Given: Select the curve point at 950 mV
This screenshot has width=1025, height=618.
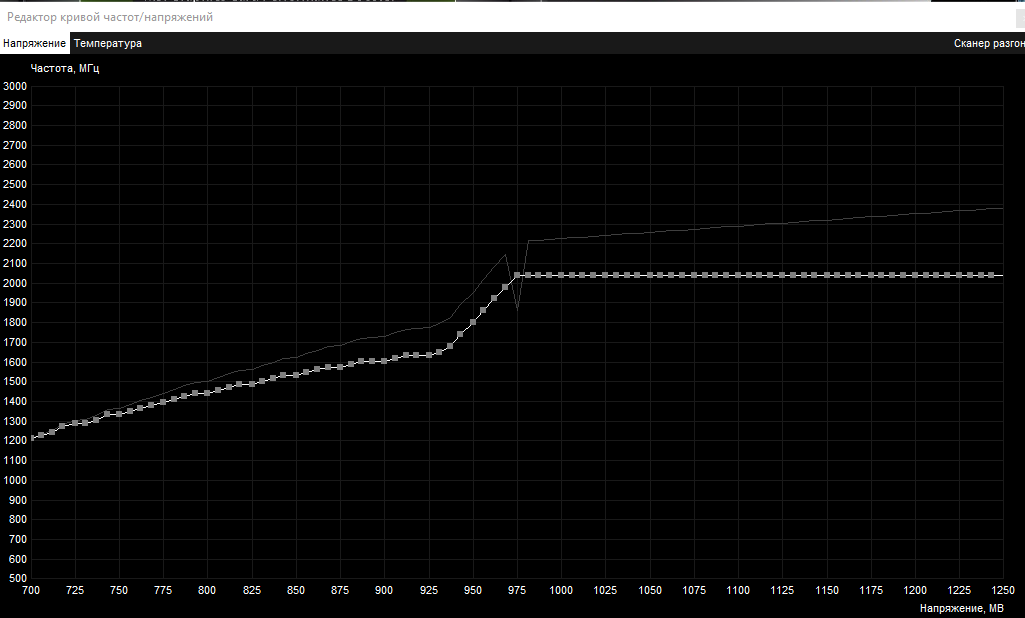Looking at the screenshot, I should pyautogui.click(x=473, y=322).
